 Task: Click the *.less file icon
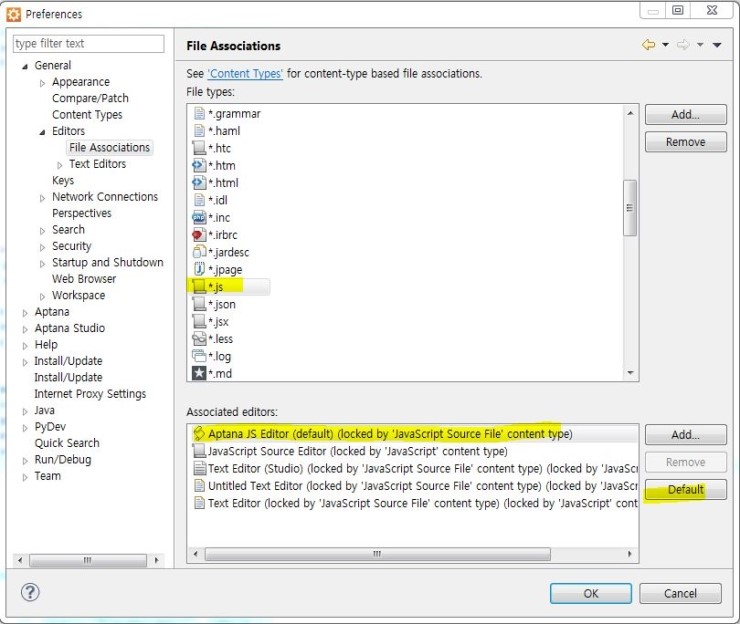click(199, 339)
